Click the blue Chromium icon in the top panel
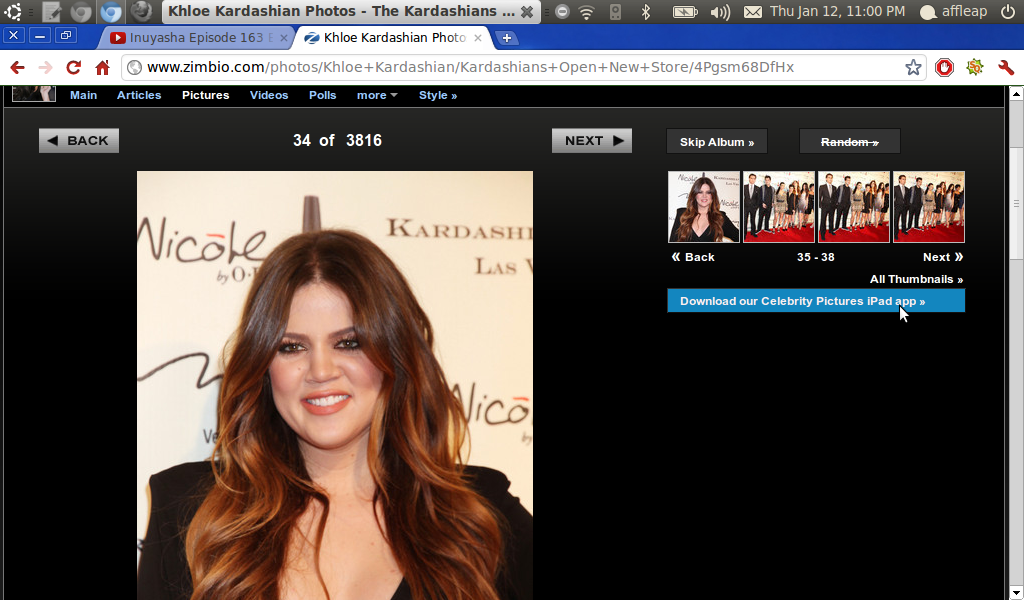1024x600 pixels. (111, 11)
